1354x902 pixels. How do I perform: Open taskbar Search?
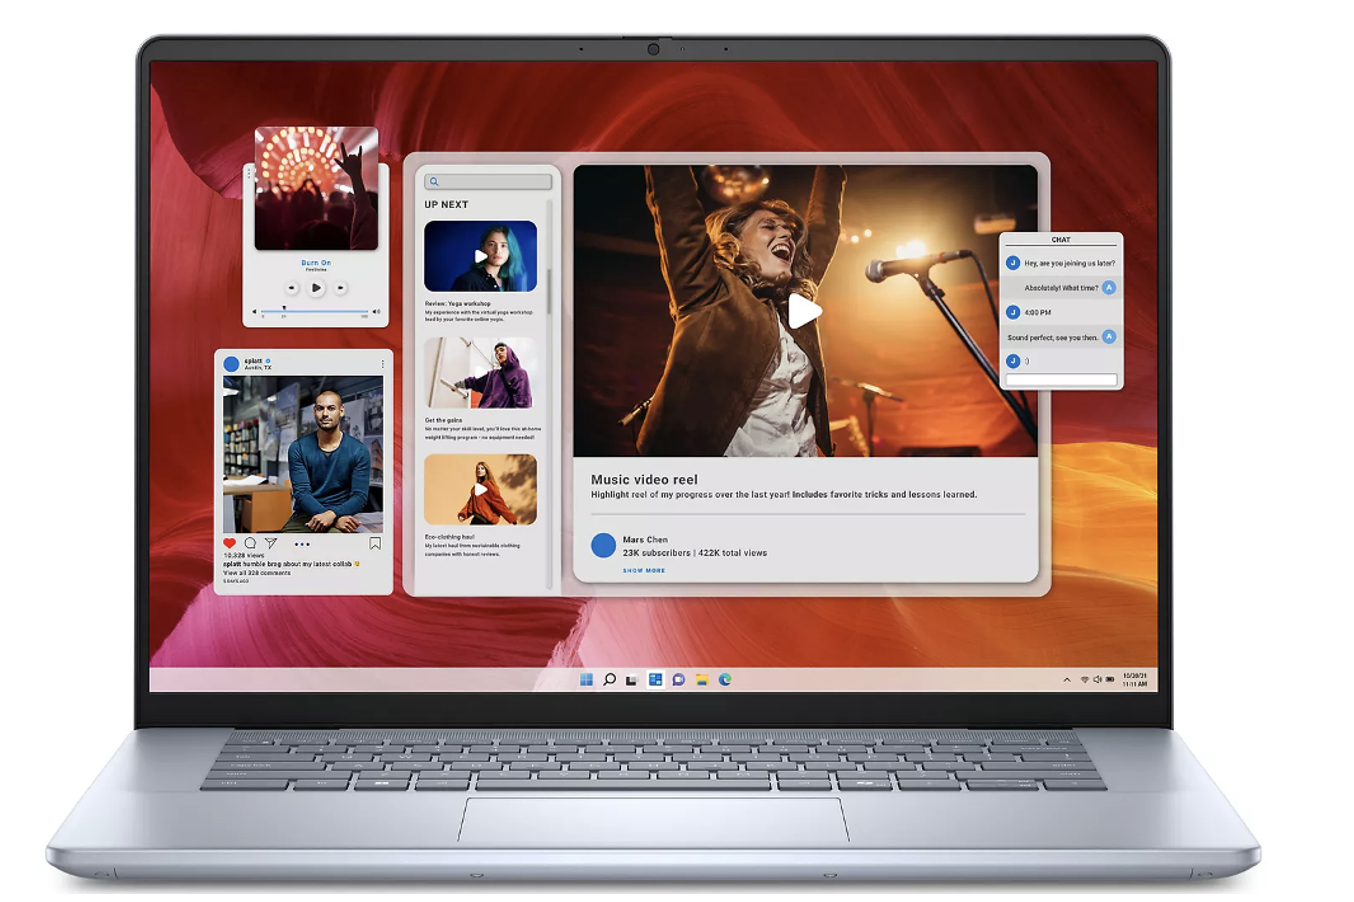pyautogui.click(x=609, y=680)
